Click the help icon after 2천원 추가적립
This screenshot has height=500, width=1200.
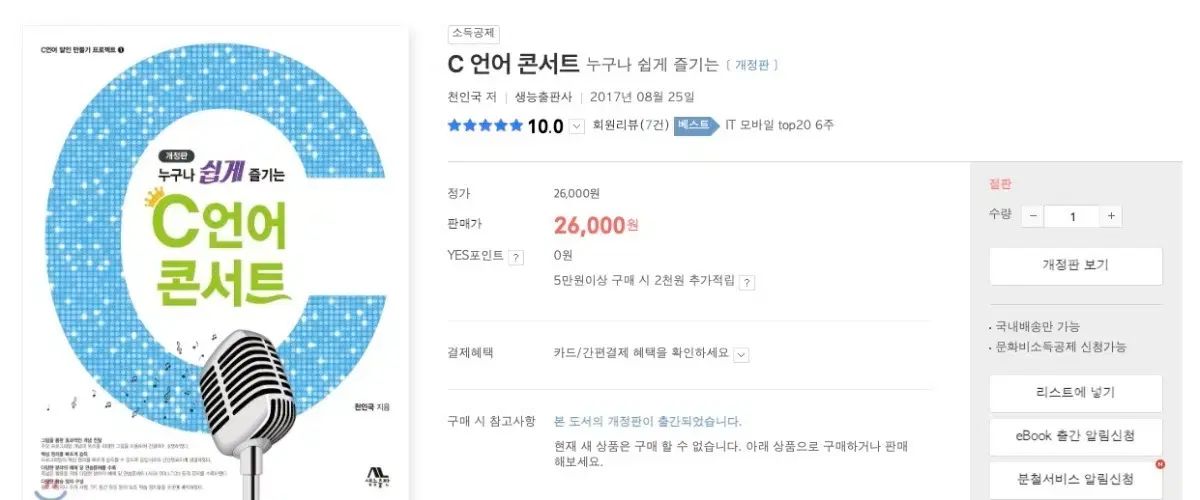click(x=747, y=283)
